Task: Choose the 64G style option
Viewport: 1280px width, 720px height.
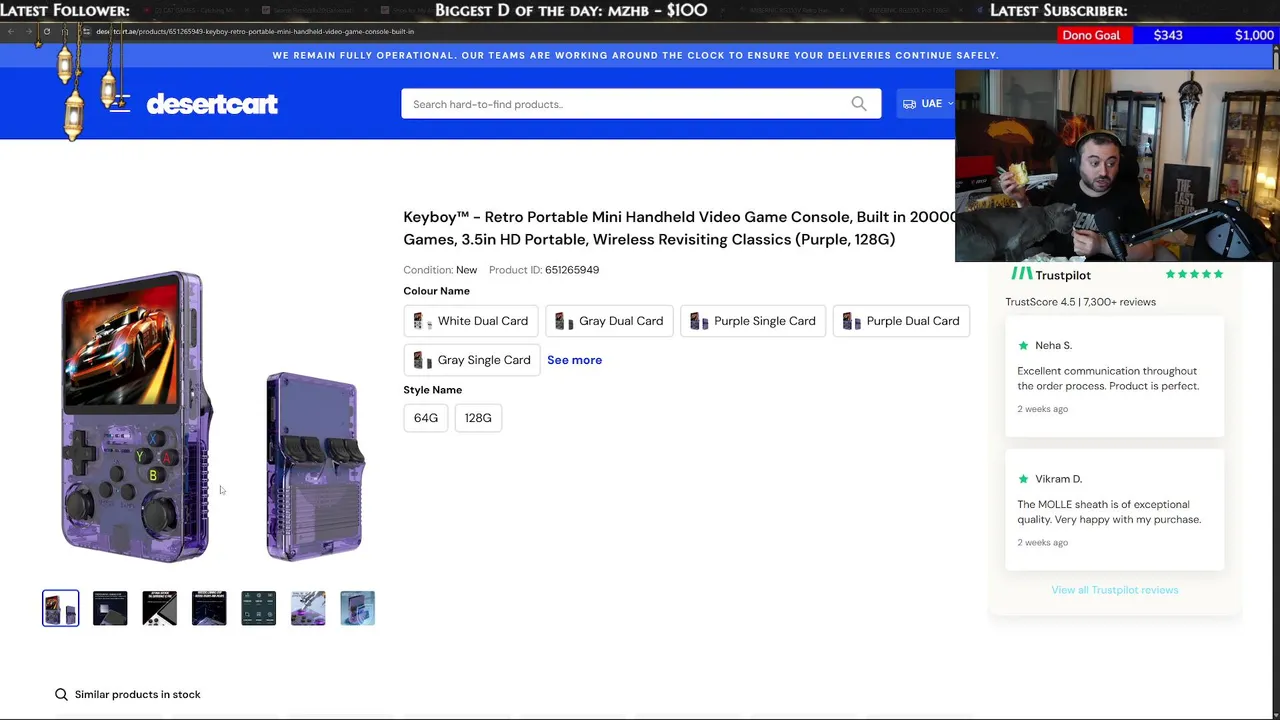Action: point(426,418)
